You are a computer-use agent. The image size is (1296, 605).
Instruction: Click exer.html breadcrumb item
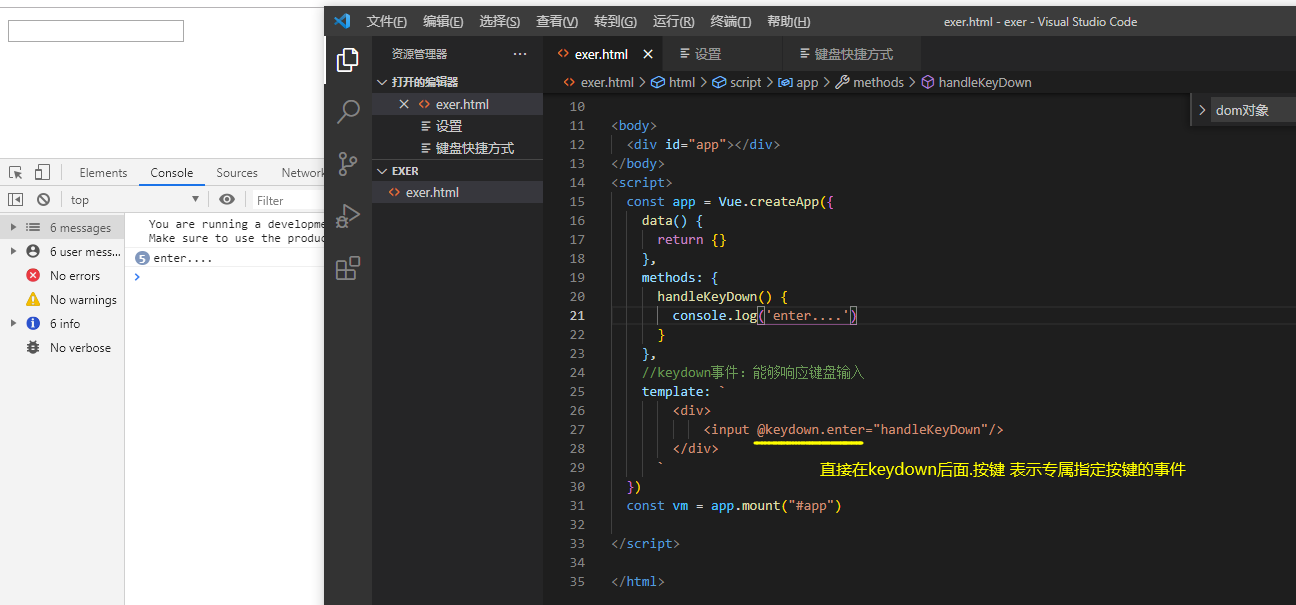point(599,83)
